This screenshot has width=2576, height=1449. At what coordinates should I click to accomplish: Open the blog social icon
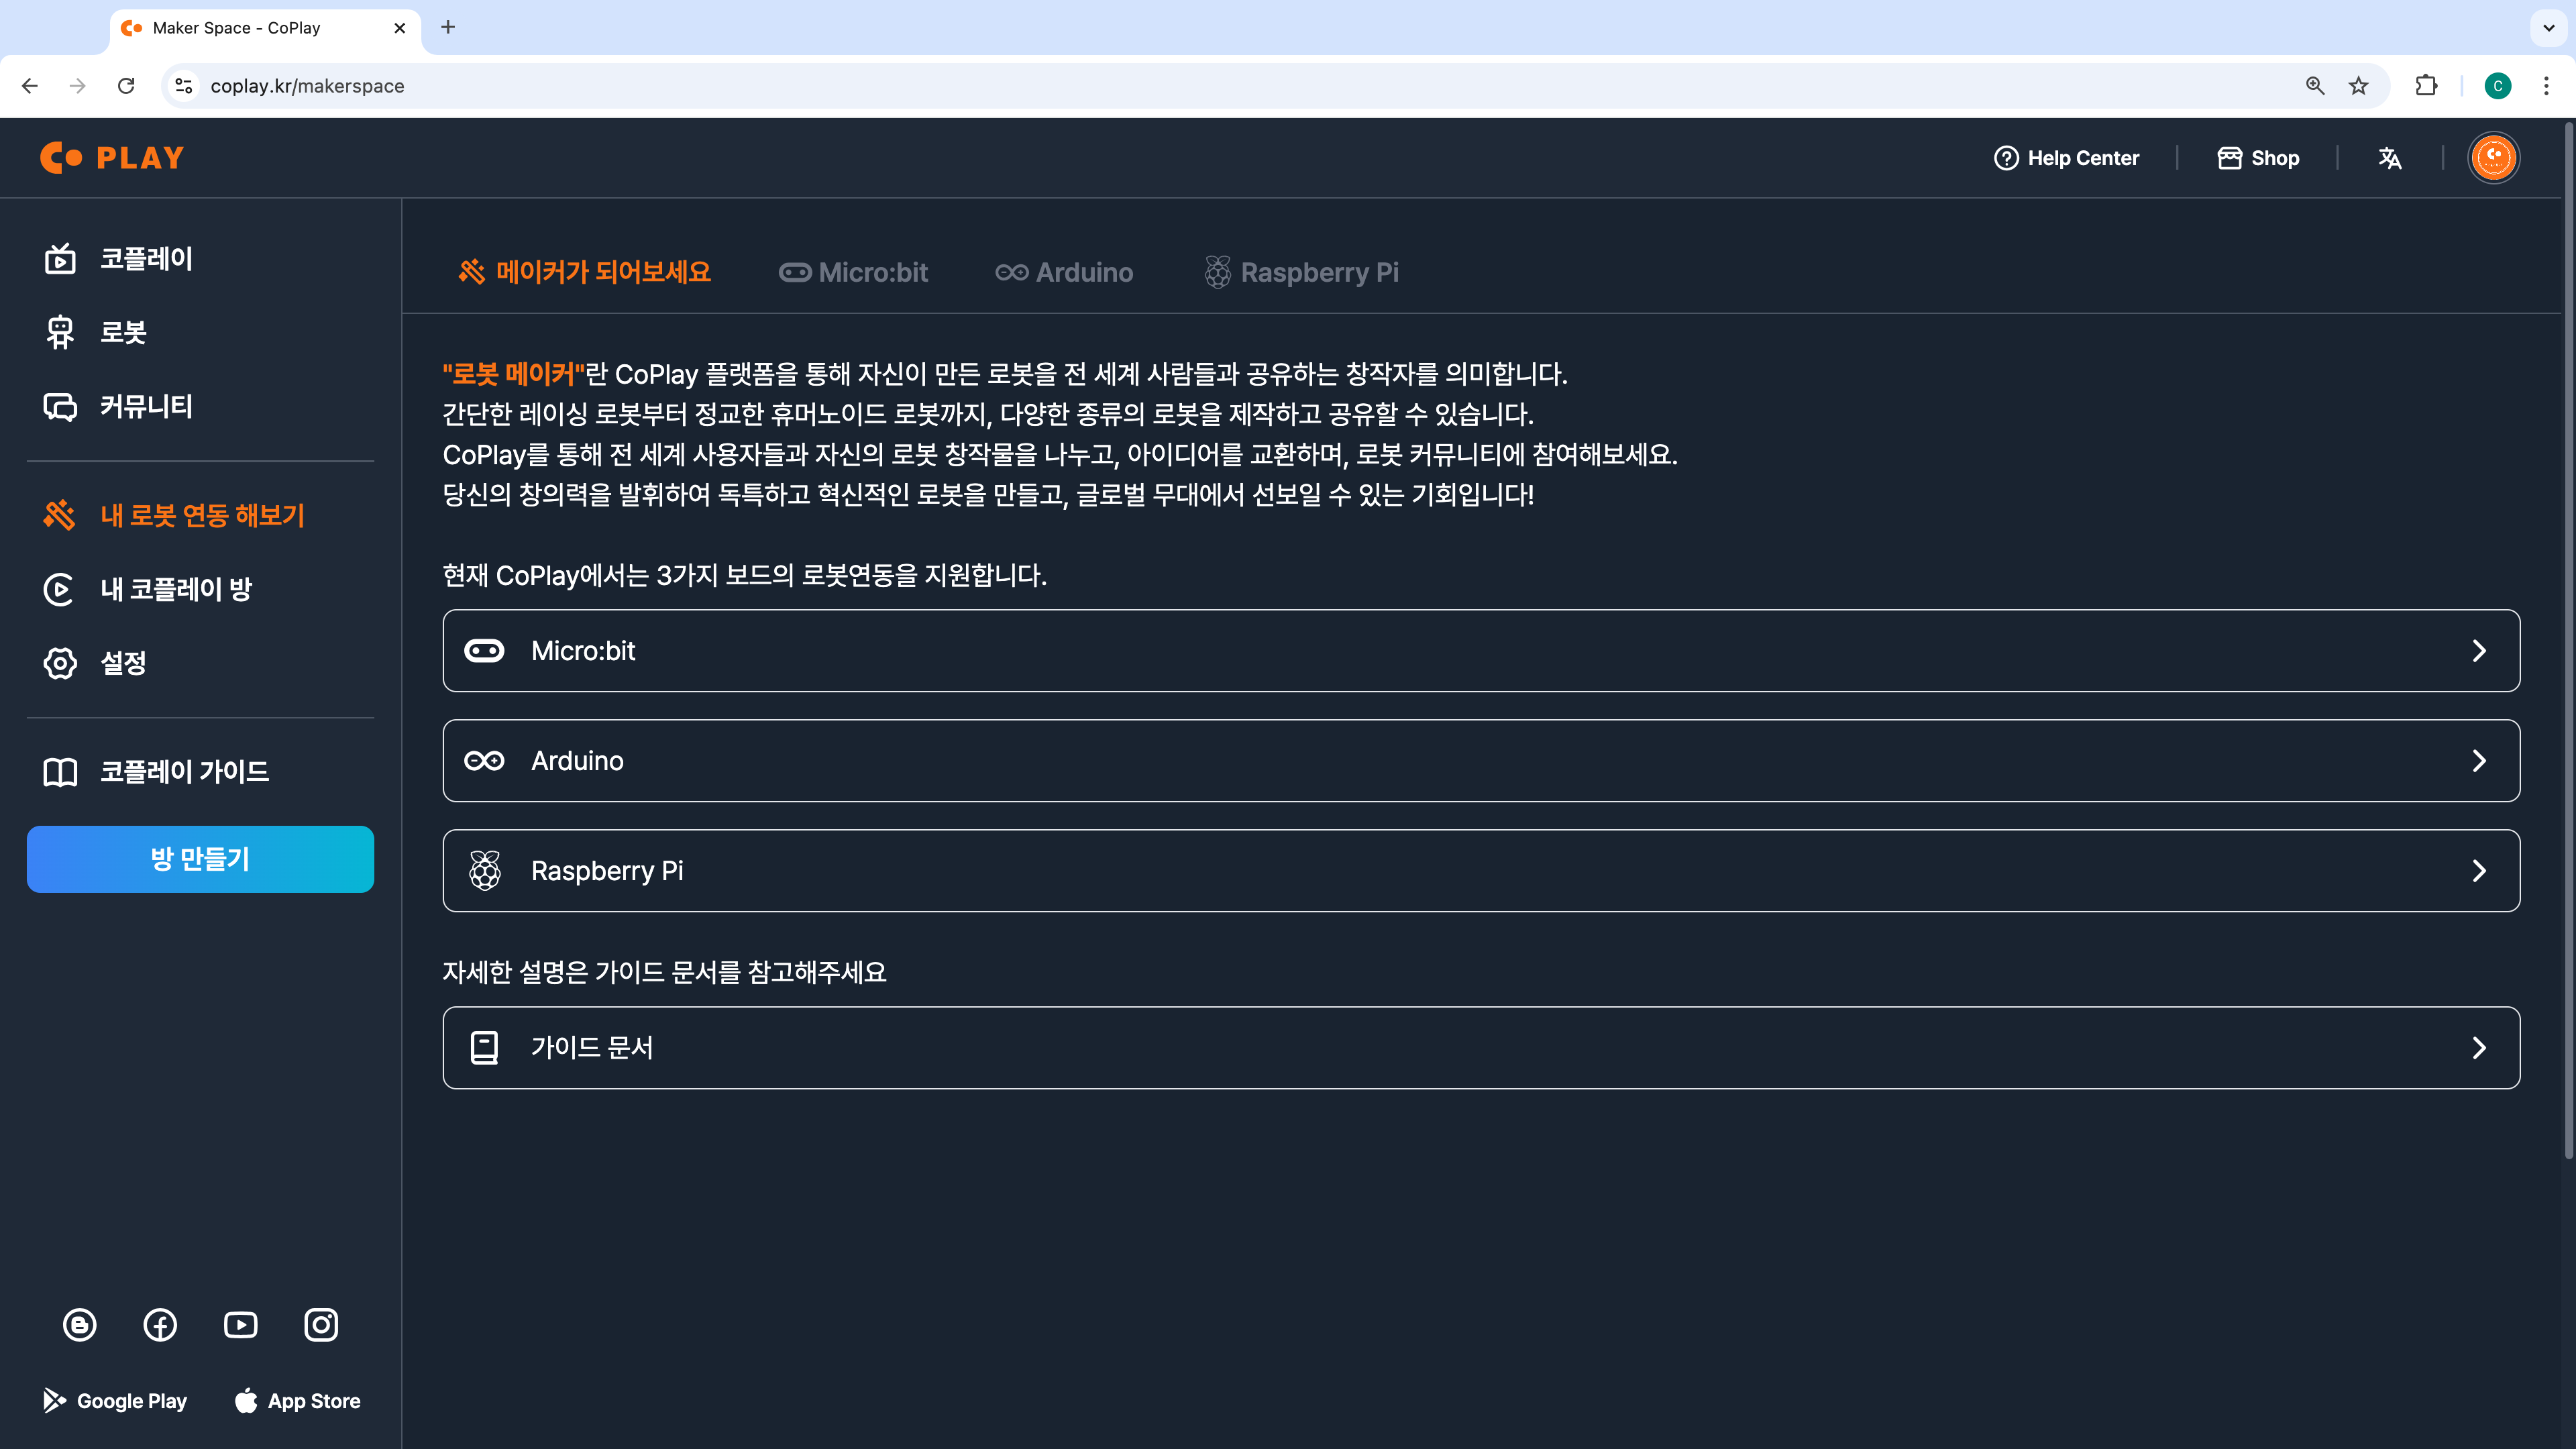click(80, 1325)
